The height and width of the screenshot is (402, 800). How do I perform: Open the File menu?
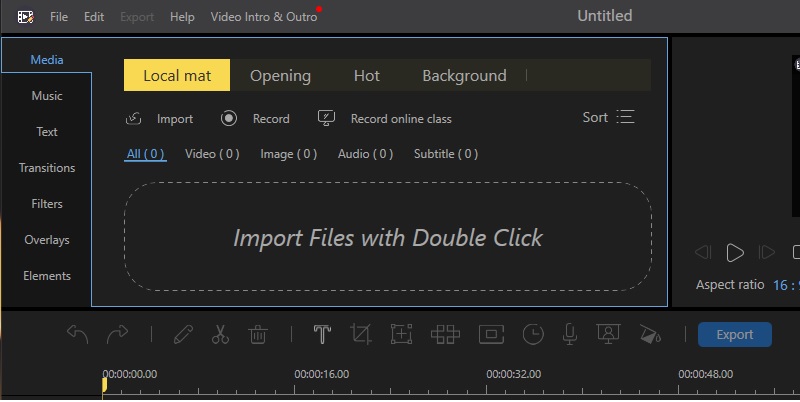click(59, 17)
